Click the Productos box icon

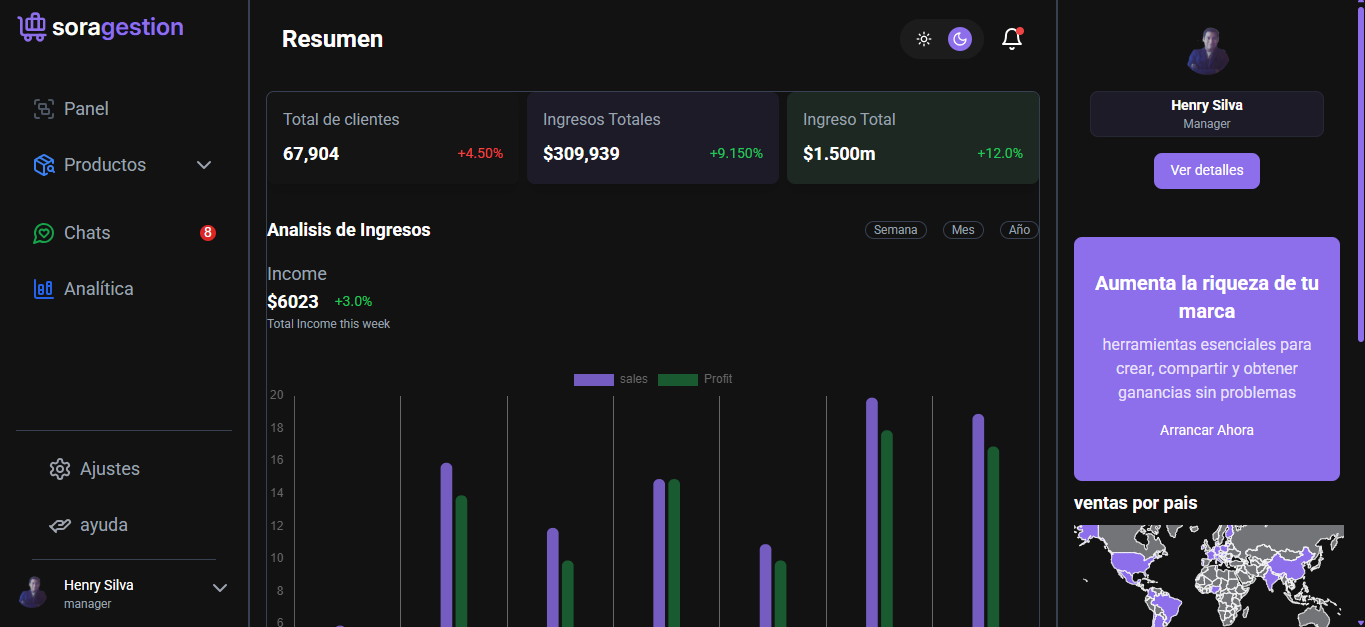pyautogui.click(x=43, y=165)
